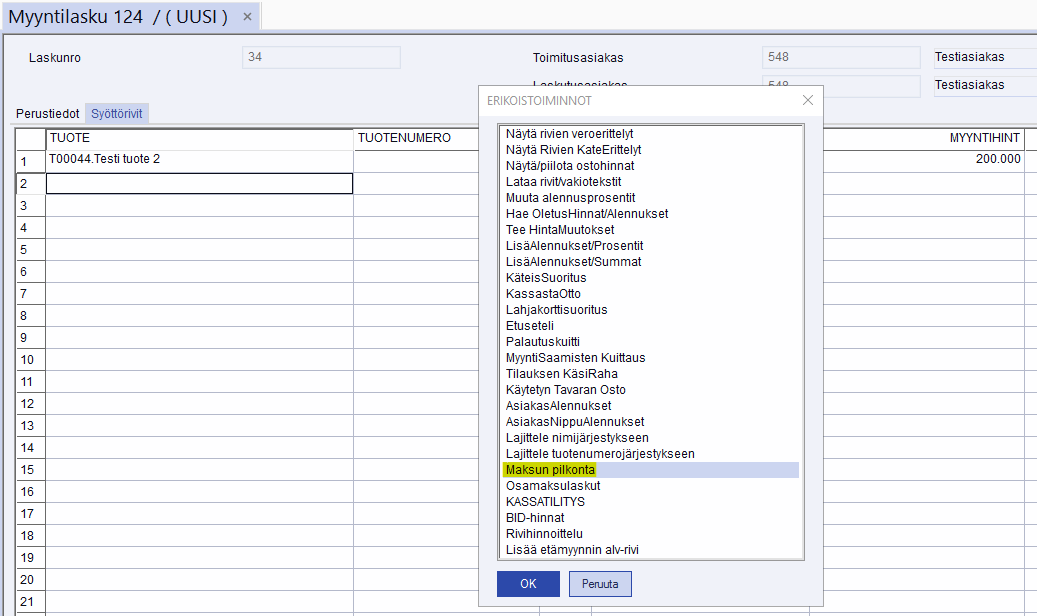Close the Myyntilasku 124 tab
Viewport: 1037px width, 616px height.
click(x=247, y=17)
